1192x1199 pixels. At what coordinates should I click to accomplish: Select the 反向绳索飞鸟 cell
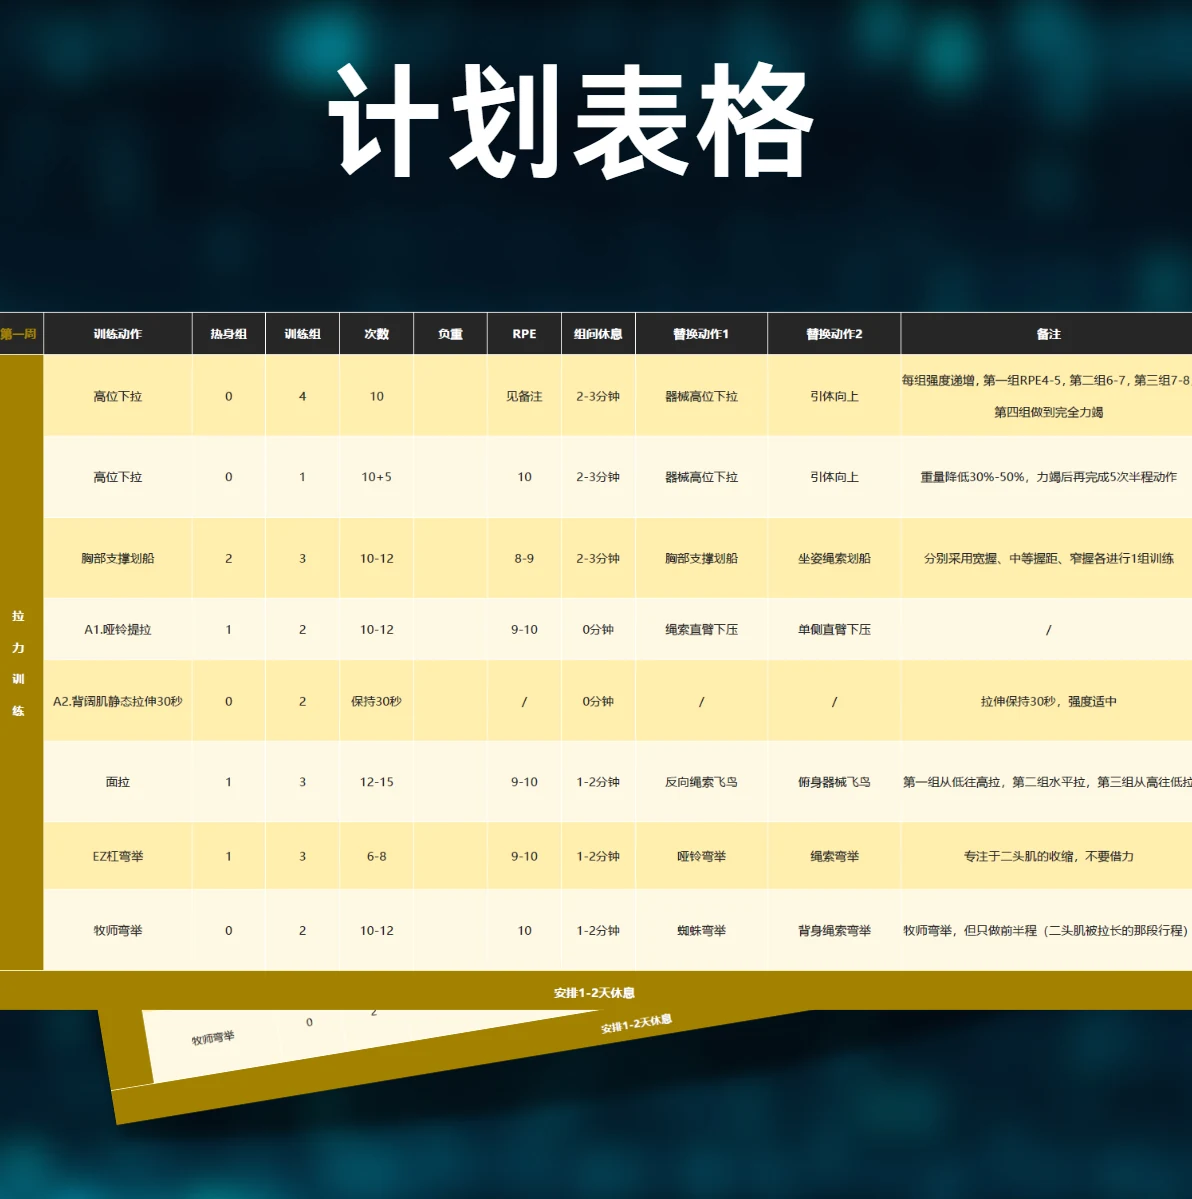(x=701, y=781)
